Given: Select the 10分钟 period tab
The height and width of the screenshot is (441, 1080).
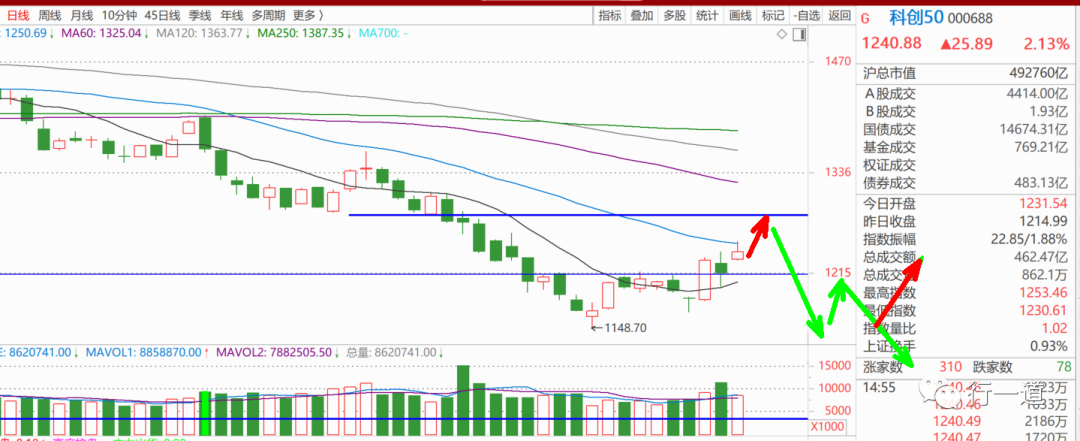Looking at the screenshot, I should click(x=119, y=15).
